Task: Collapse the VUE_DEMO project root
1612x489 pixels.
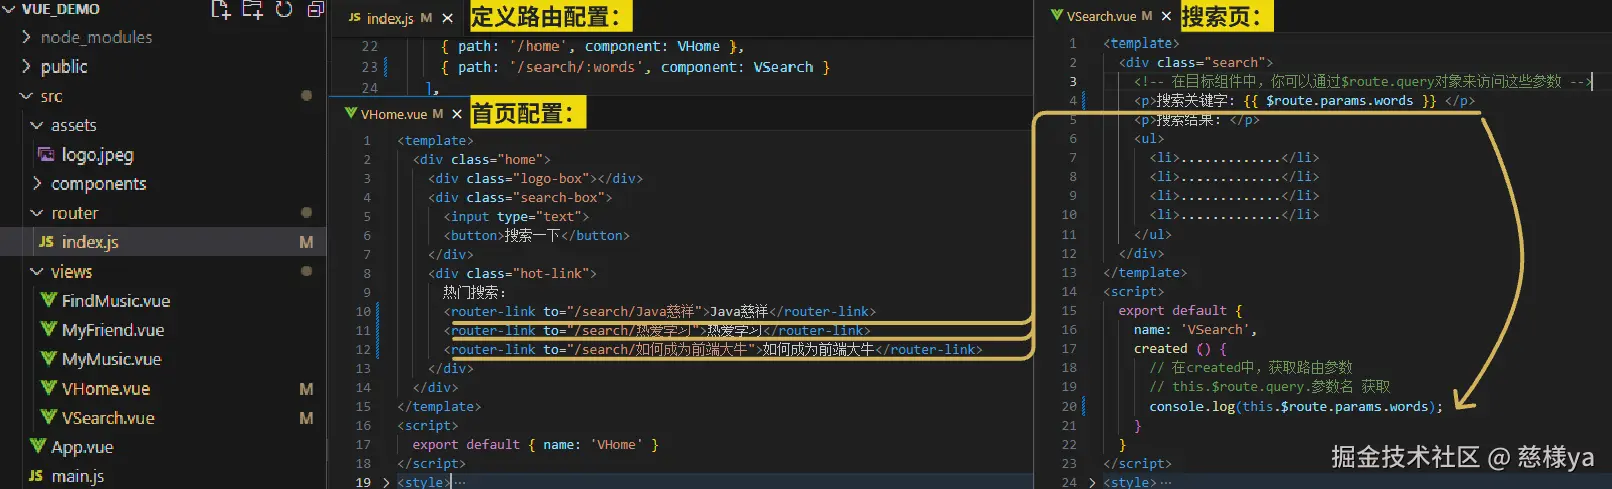Action: pos(9,9)
